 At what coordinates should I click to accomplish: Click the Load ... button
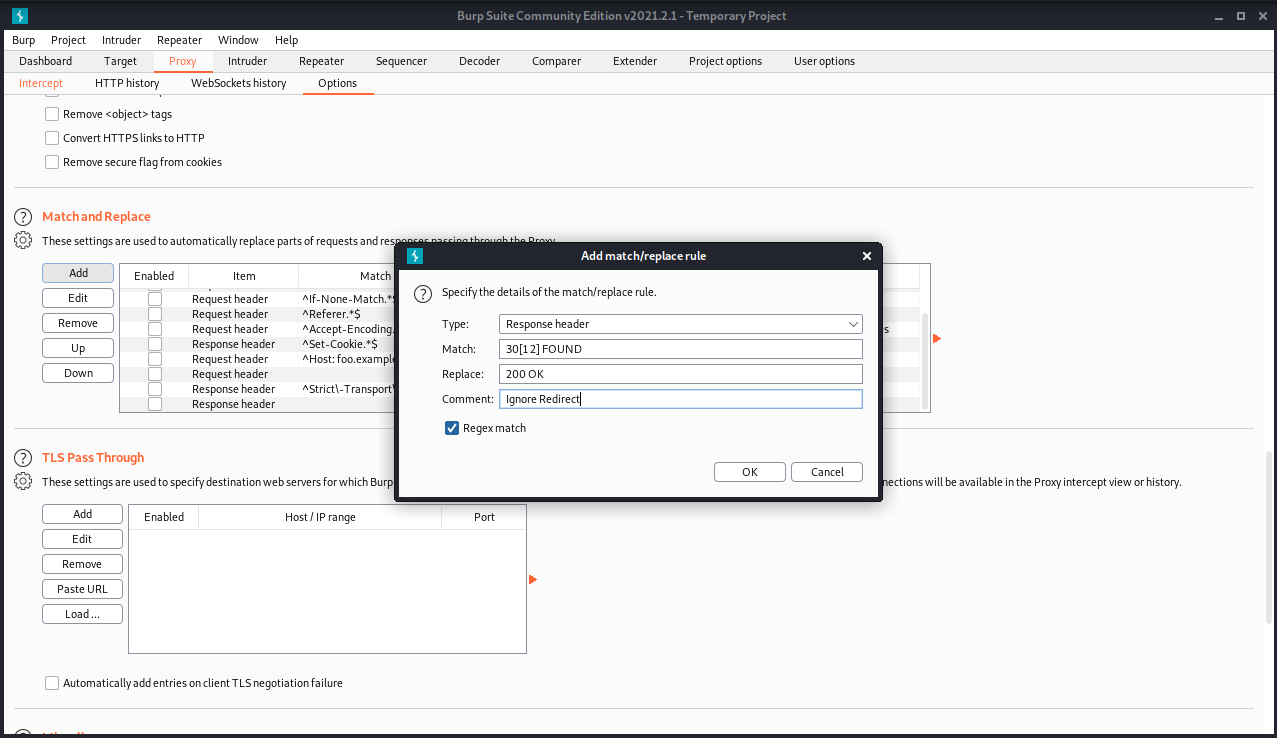(82, 614)
